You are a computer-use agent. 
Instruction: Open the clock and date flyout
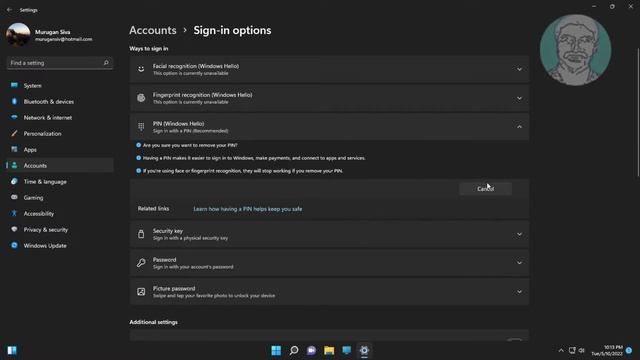click(607, 351)
